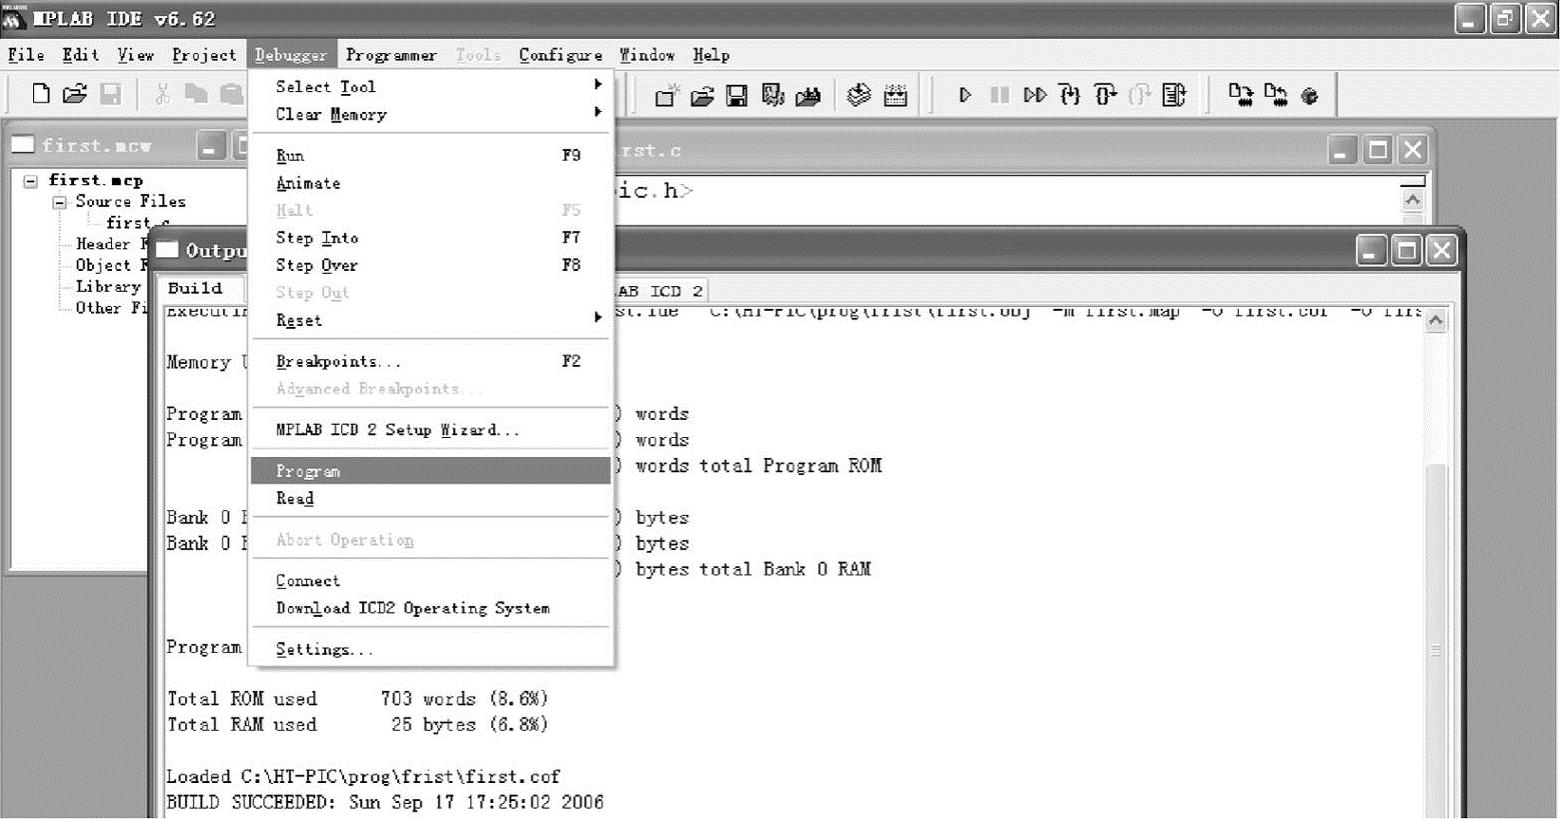Viewport: 1560px width, 819px height.
Task: Collapse the Source Files tree folder
Action: [59, 202]
